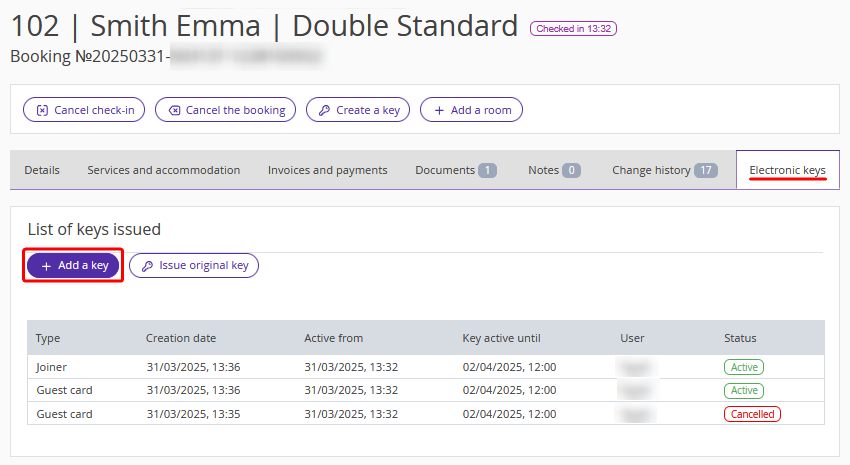Click the Add a room button
Image resolution: width=850 pixels, height=465 pixels.
pos(471,110)
